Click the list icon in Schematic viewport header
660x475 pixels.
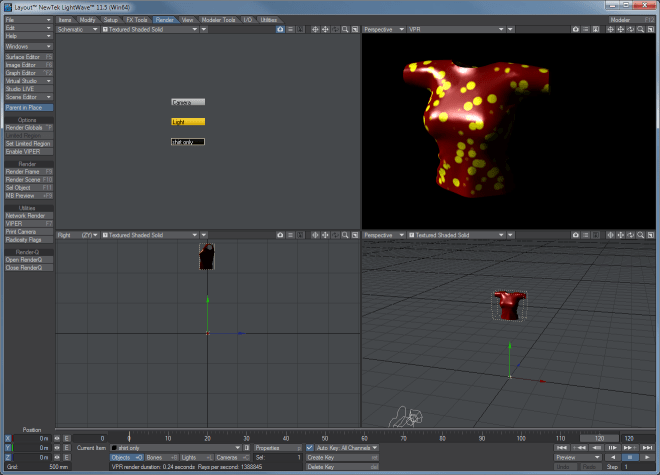tap(290, 29)
